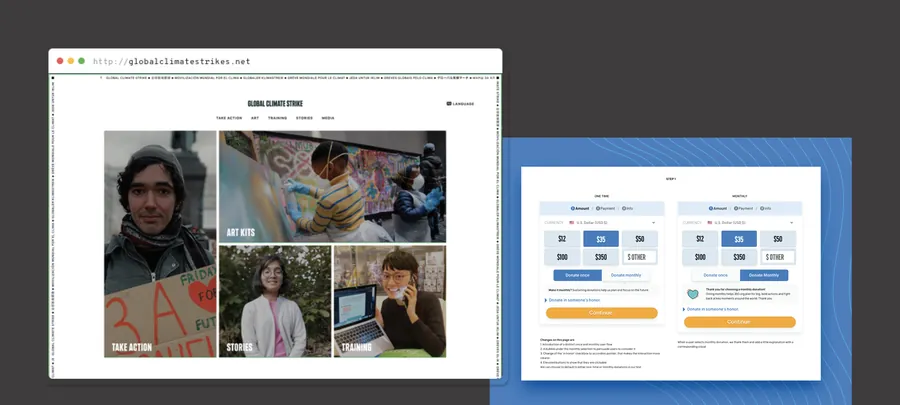Click the US flag icon in One Time form
Viewport: 900px width, 405px height.
click(x=572, y=223)
